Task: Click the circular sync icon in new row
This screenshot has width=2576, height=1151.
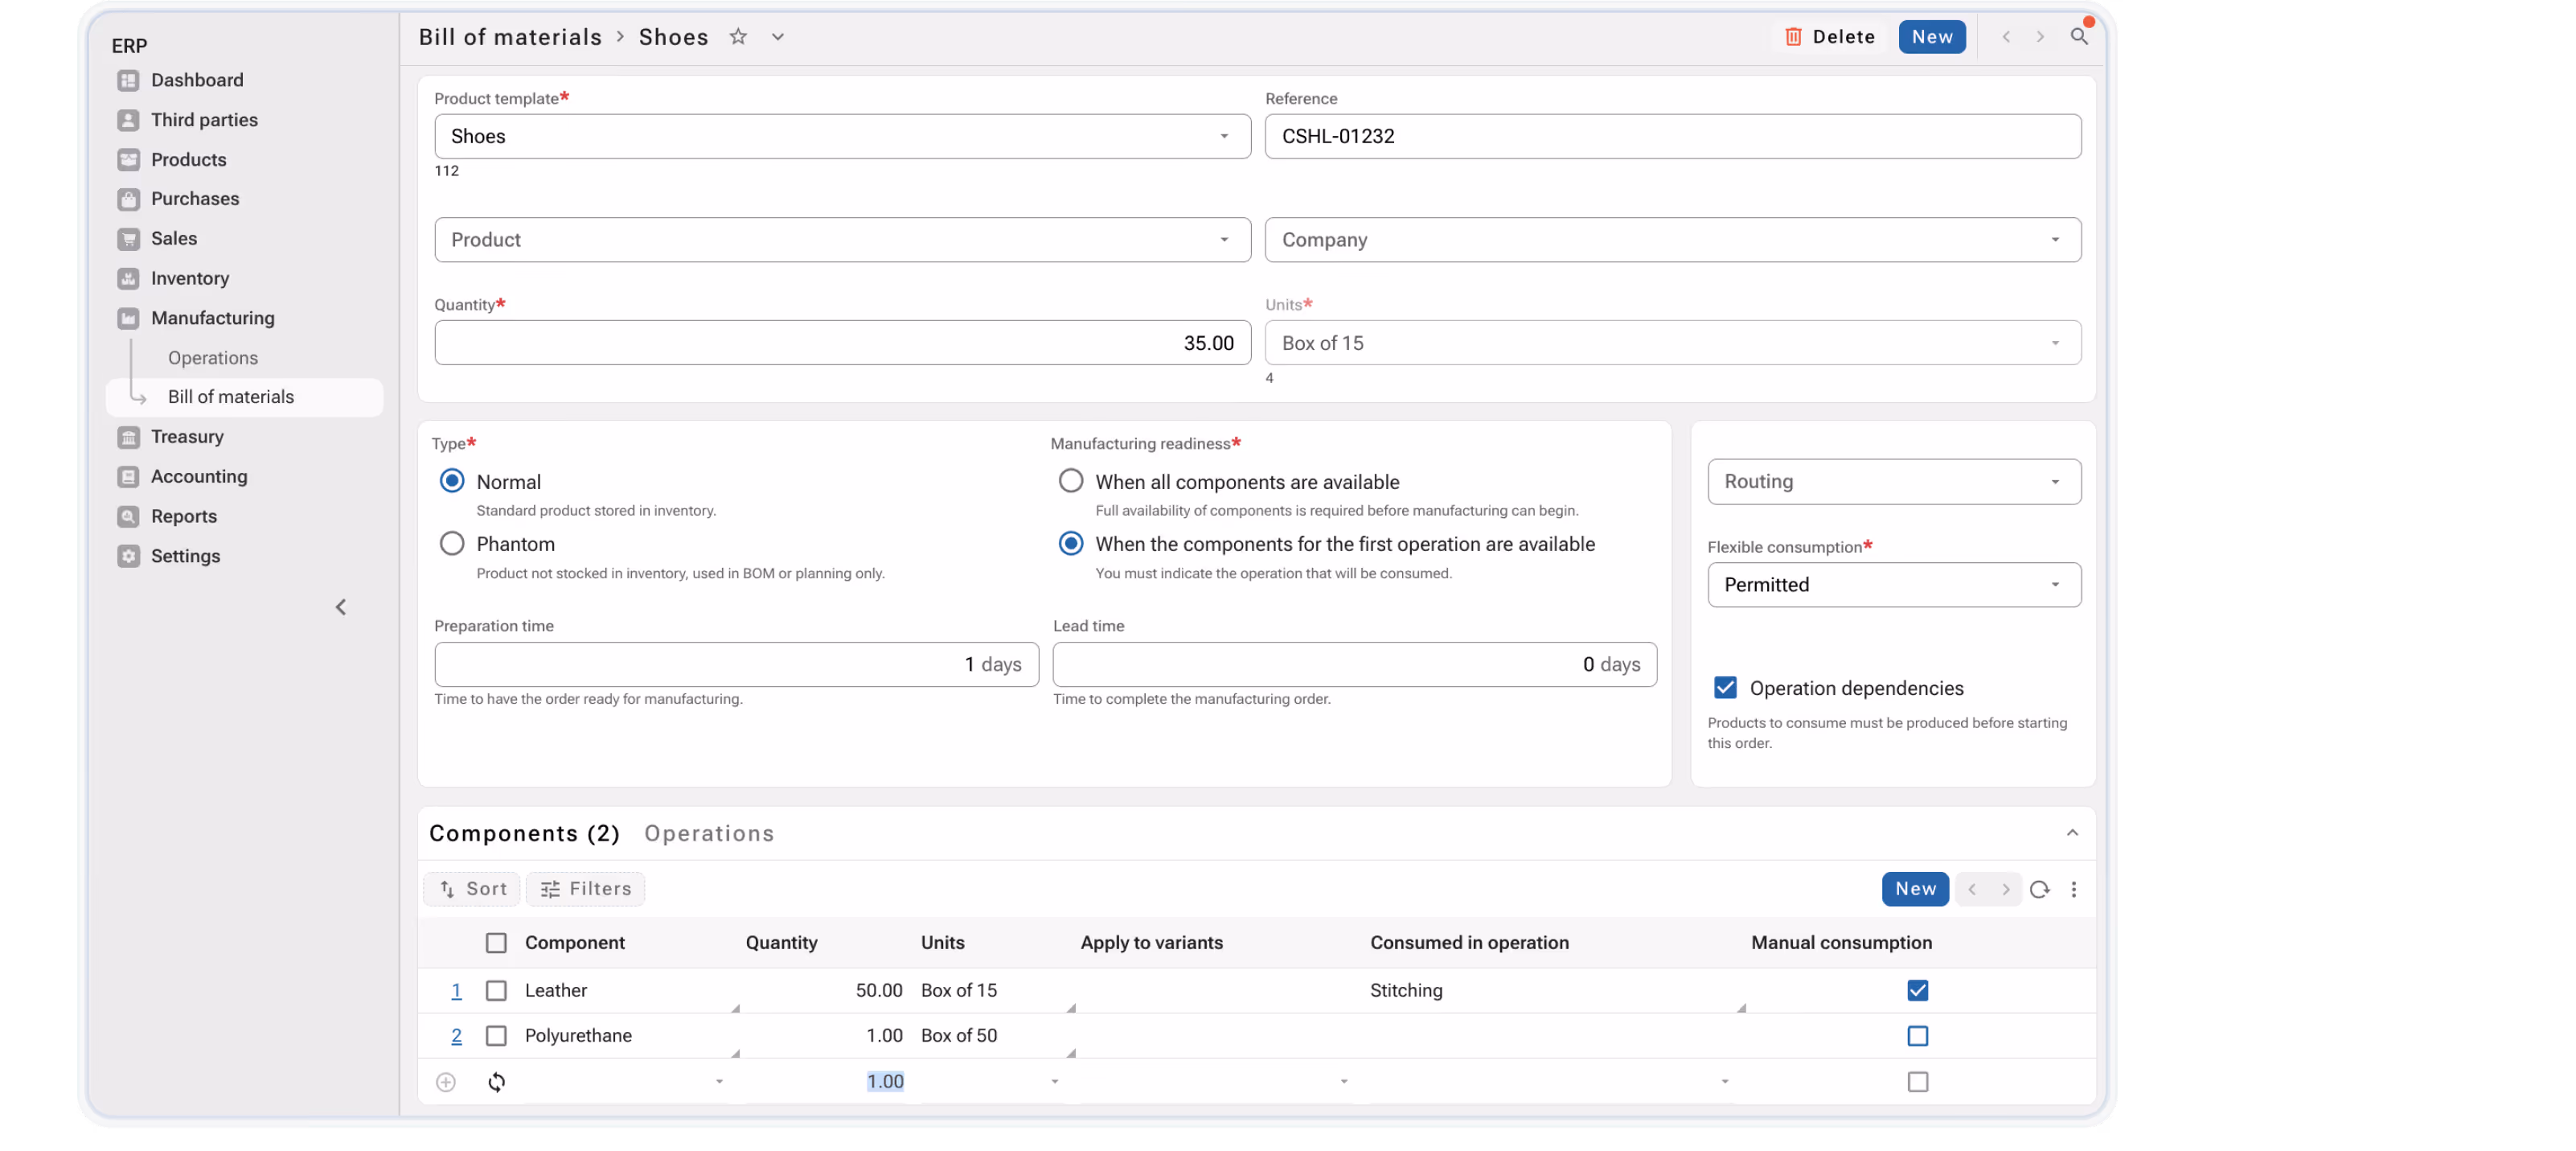Action: (496, 1082)
